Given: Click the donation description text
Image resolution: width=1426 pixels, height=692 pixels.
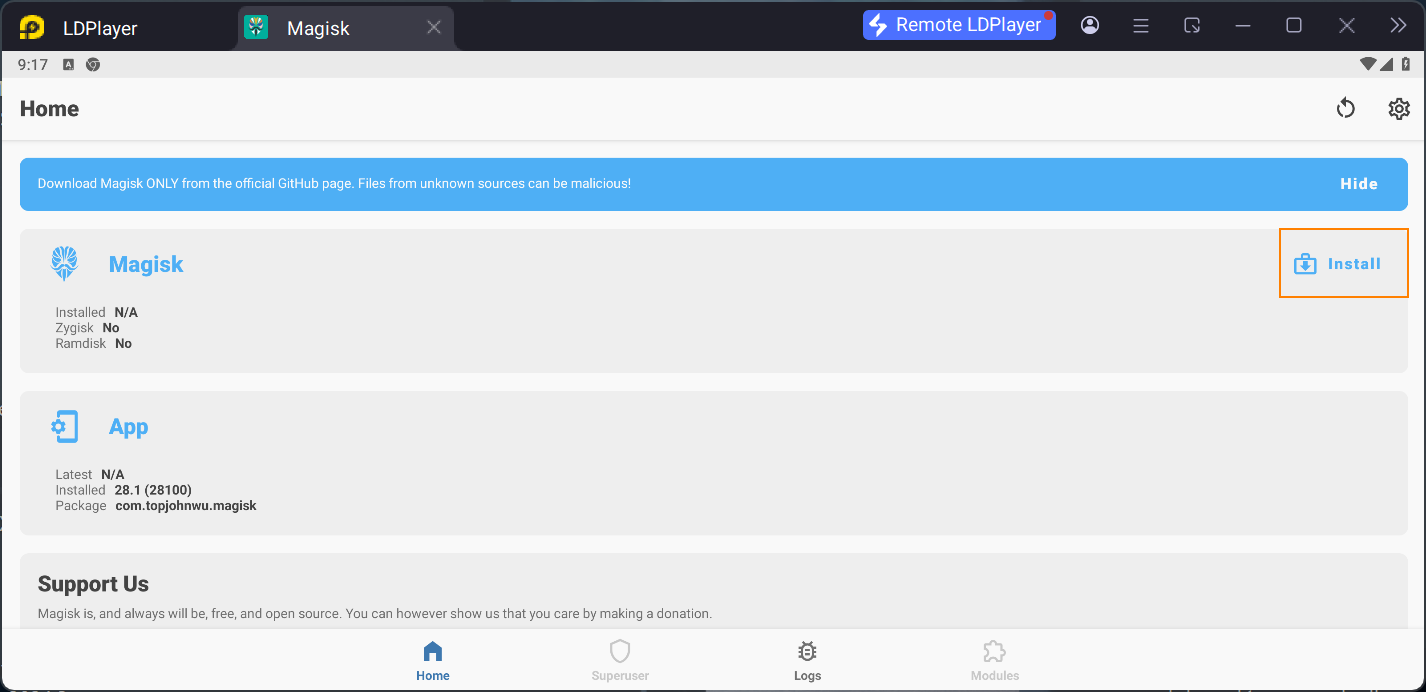Looking at the screenshot, I should pos(375,613).
